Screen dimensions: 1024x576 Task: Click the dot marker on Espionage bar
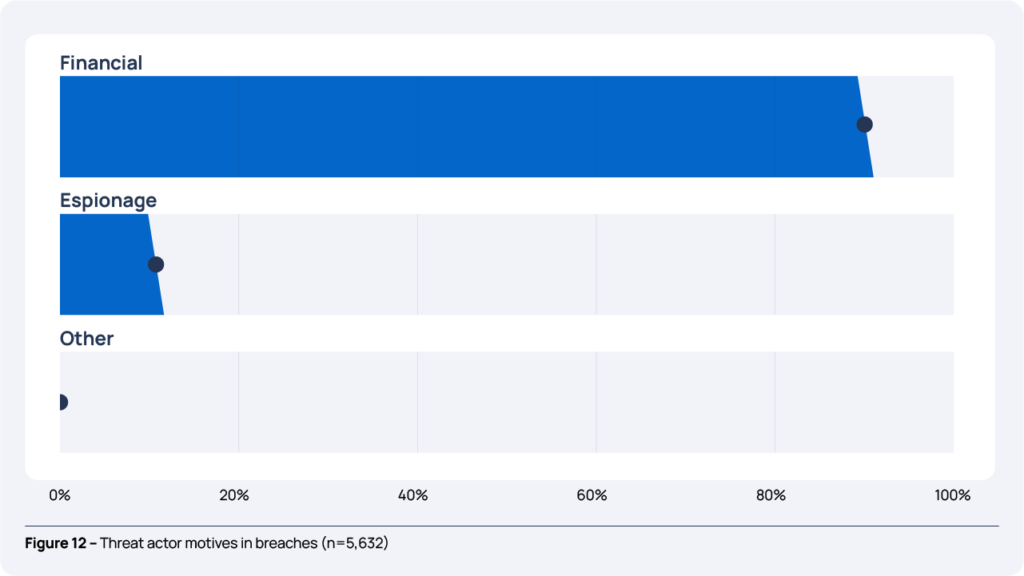point(155,265)
